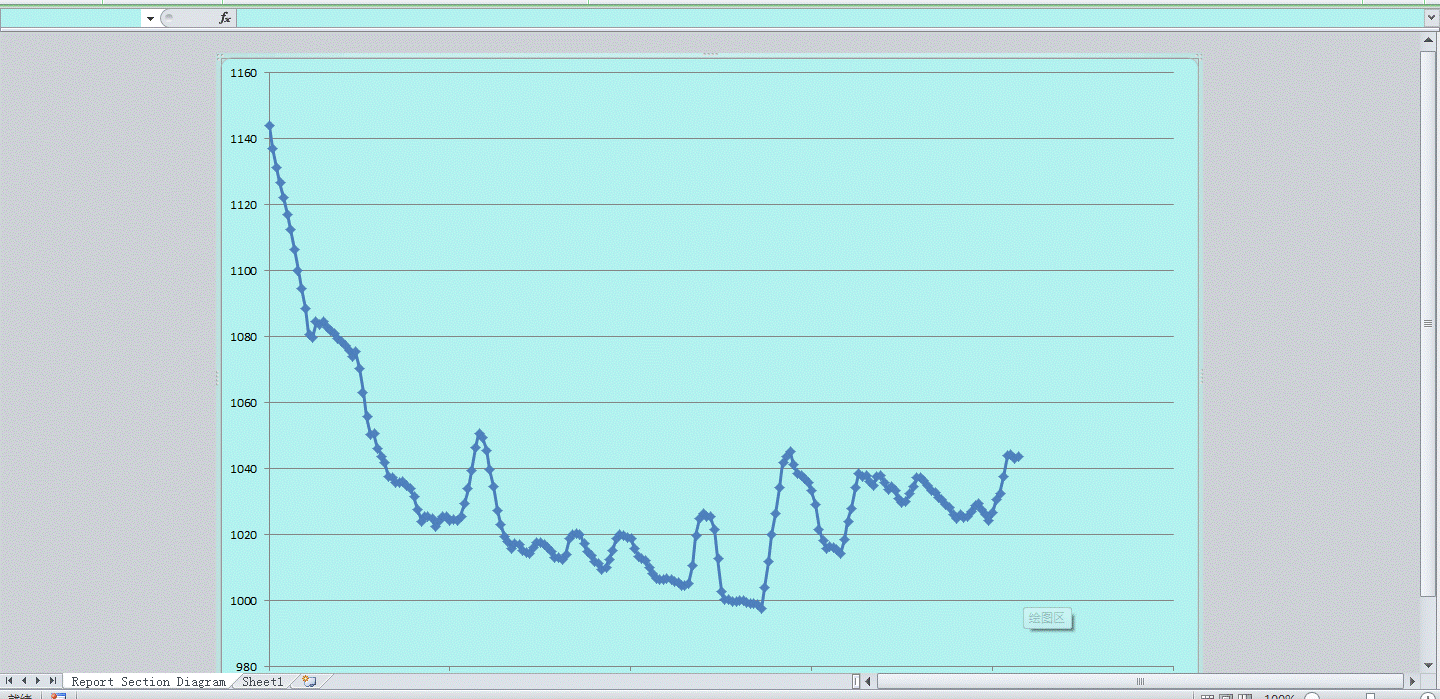
Task: Jump to last sheet with navigation arrow
Action: pos(52,681)
